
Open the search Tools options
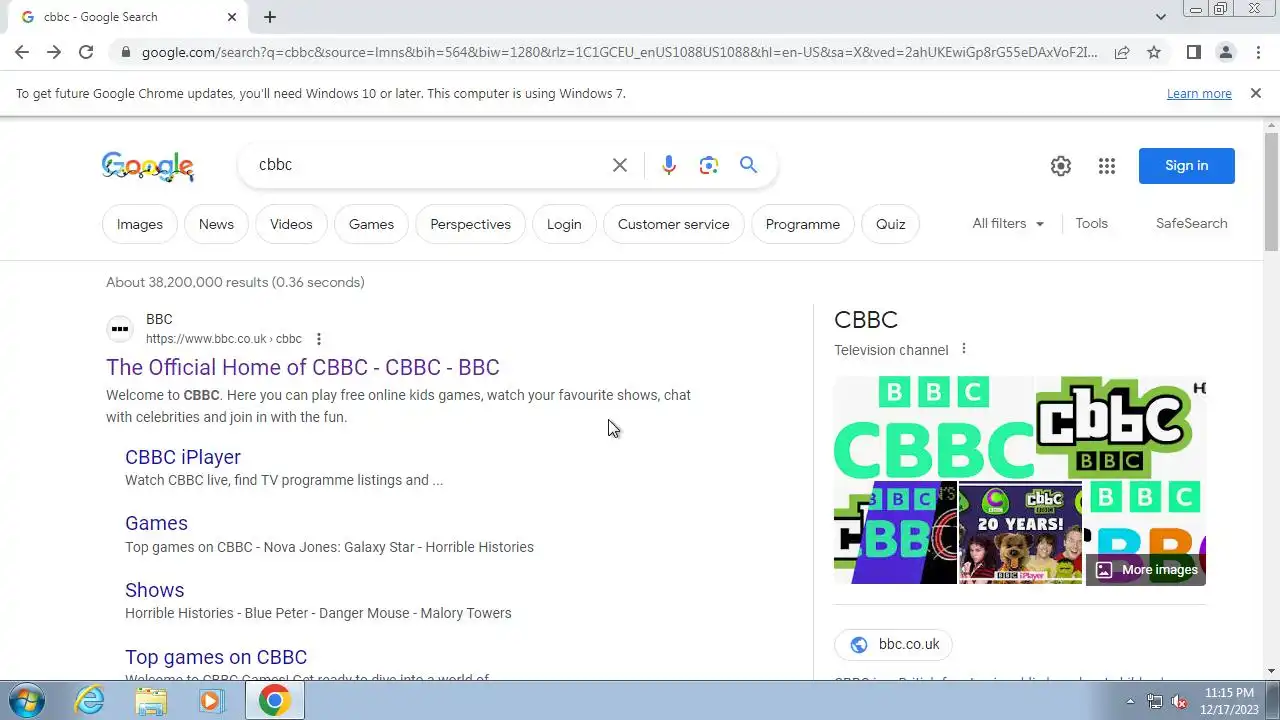pos(1091,224)
